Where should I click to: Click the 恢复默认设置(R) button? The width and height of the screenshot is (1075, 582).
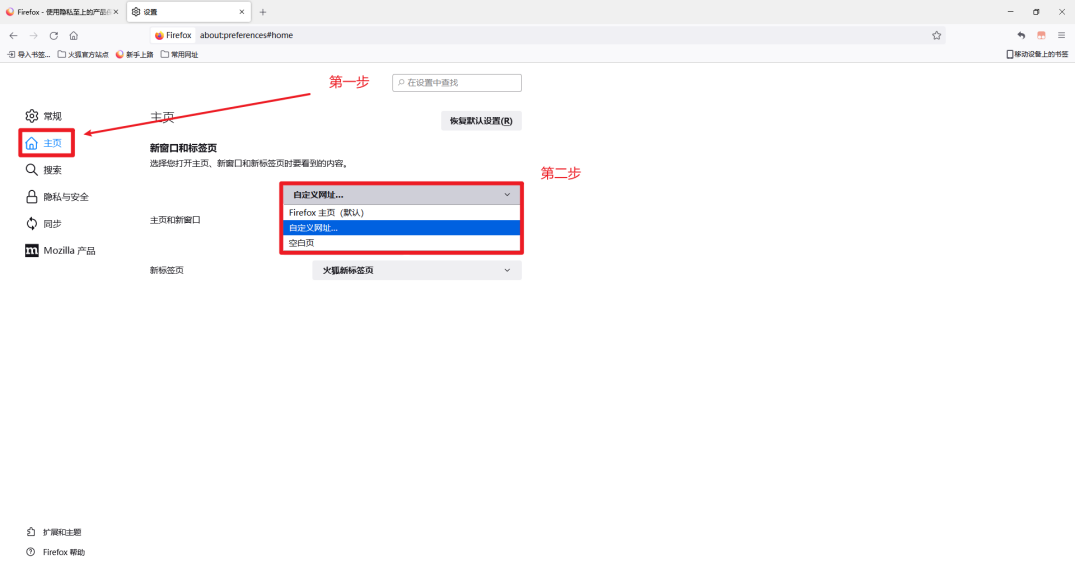click(481, 121)
